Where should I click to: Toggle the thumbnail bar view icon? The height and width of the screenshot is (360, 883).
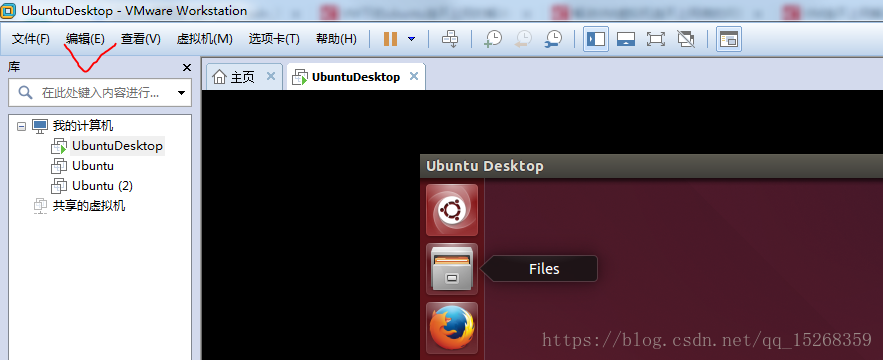coord(626,39)
